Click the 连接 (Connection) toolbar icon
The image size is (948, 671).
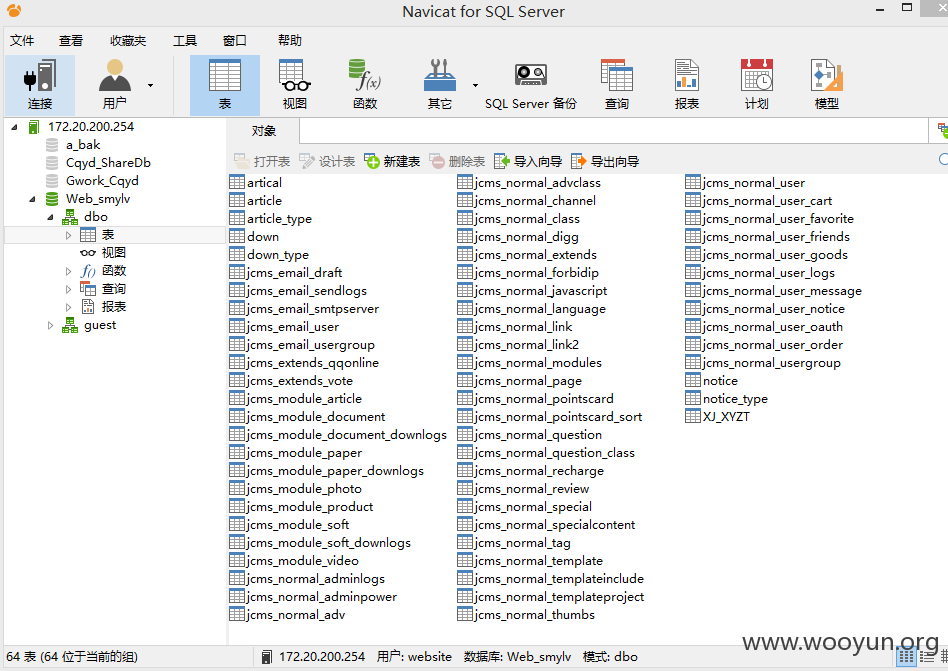coord(40,85)
